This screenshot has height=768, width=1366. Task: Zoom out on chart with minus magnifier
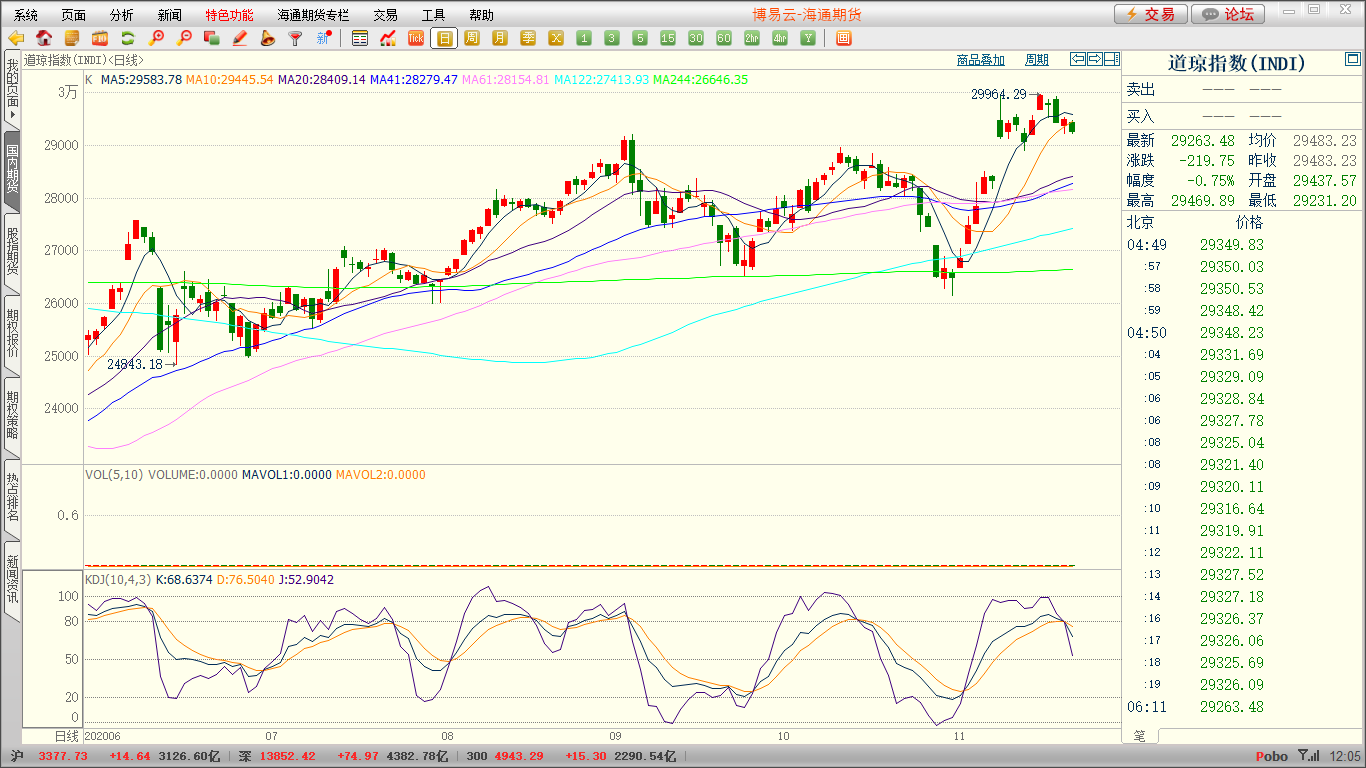pyautogui.click(x=183, y=39)
